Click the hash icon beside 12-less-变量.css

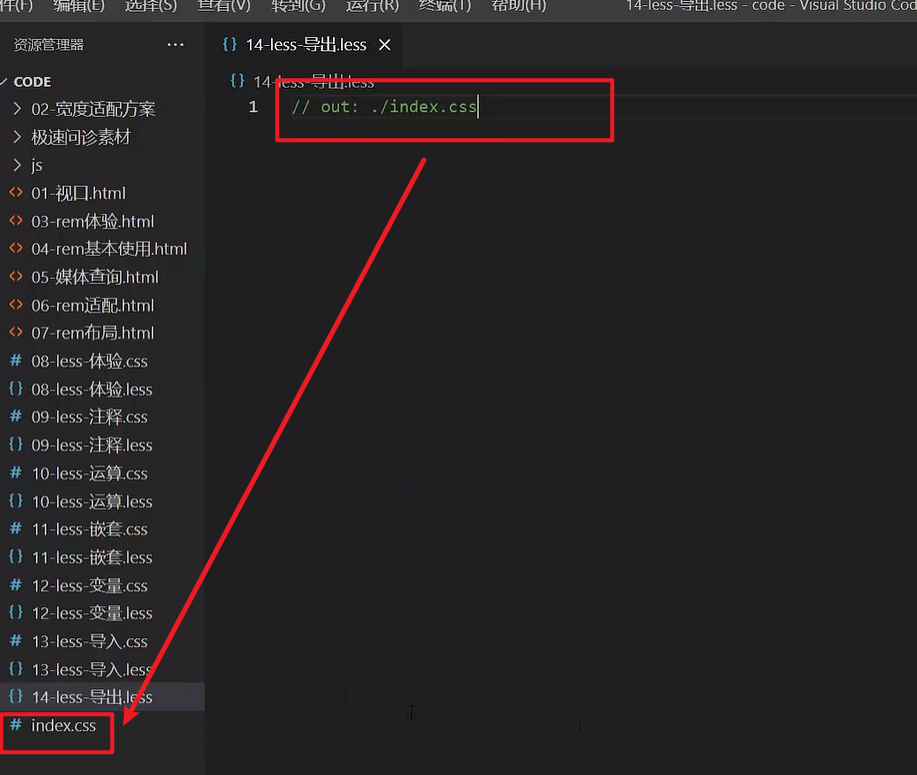pos(15,585)
